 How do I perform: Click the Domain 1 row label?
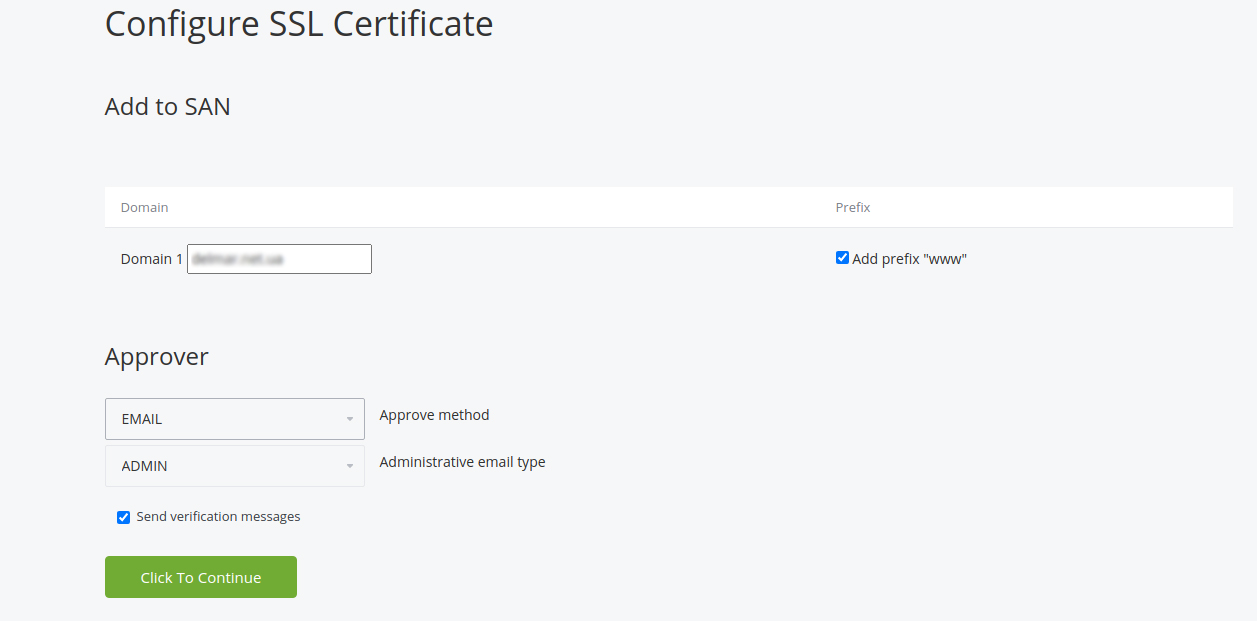(x=151, y=258)
